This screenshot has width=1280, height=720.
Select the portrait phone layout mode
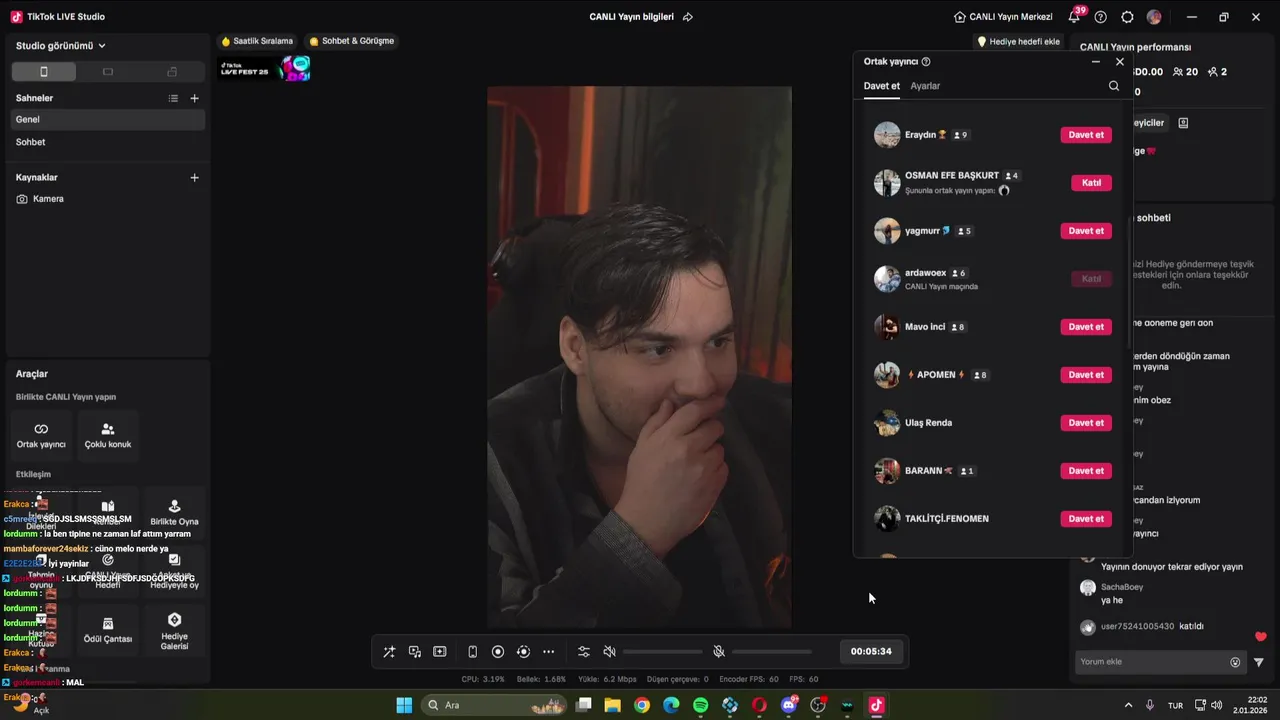tap(43, 72)
